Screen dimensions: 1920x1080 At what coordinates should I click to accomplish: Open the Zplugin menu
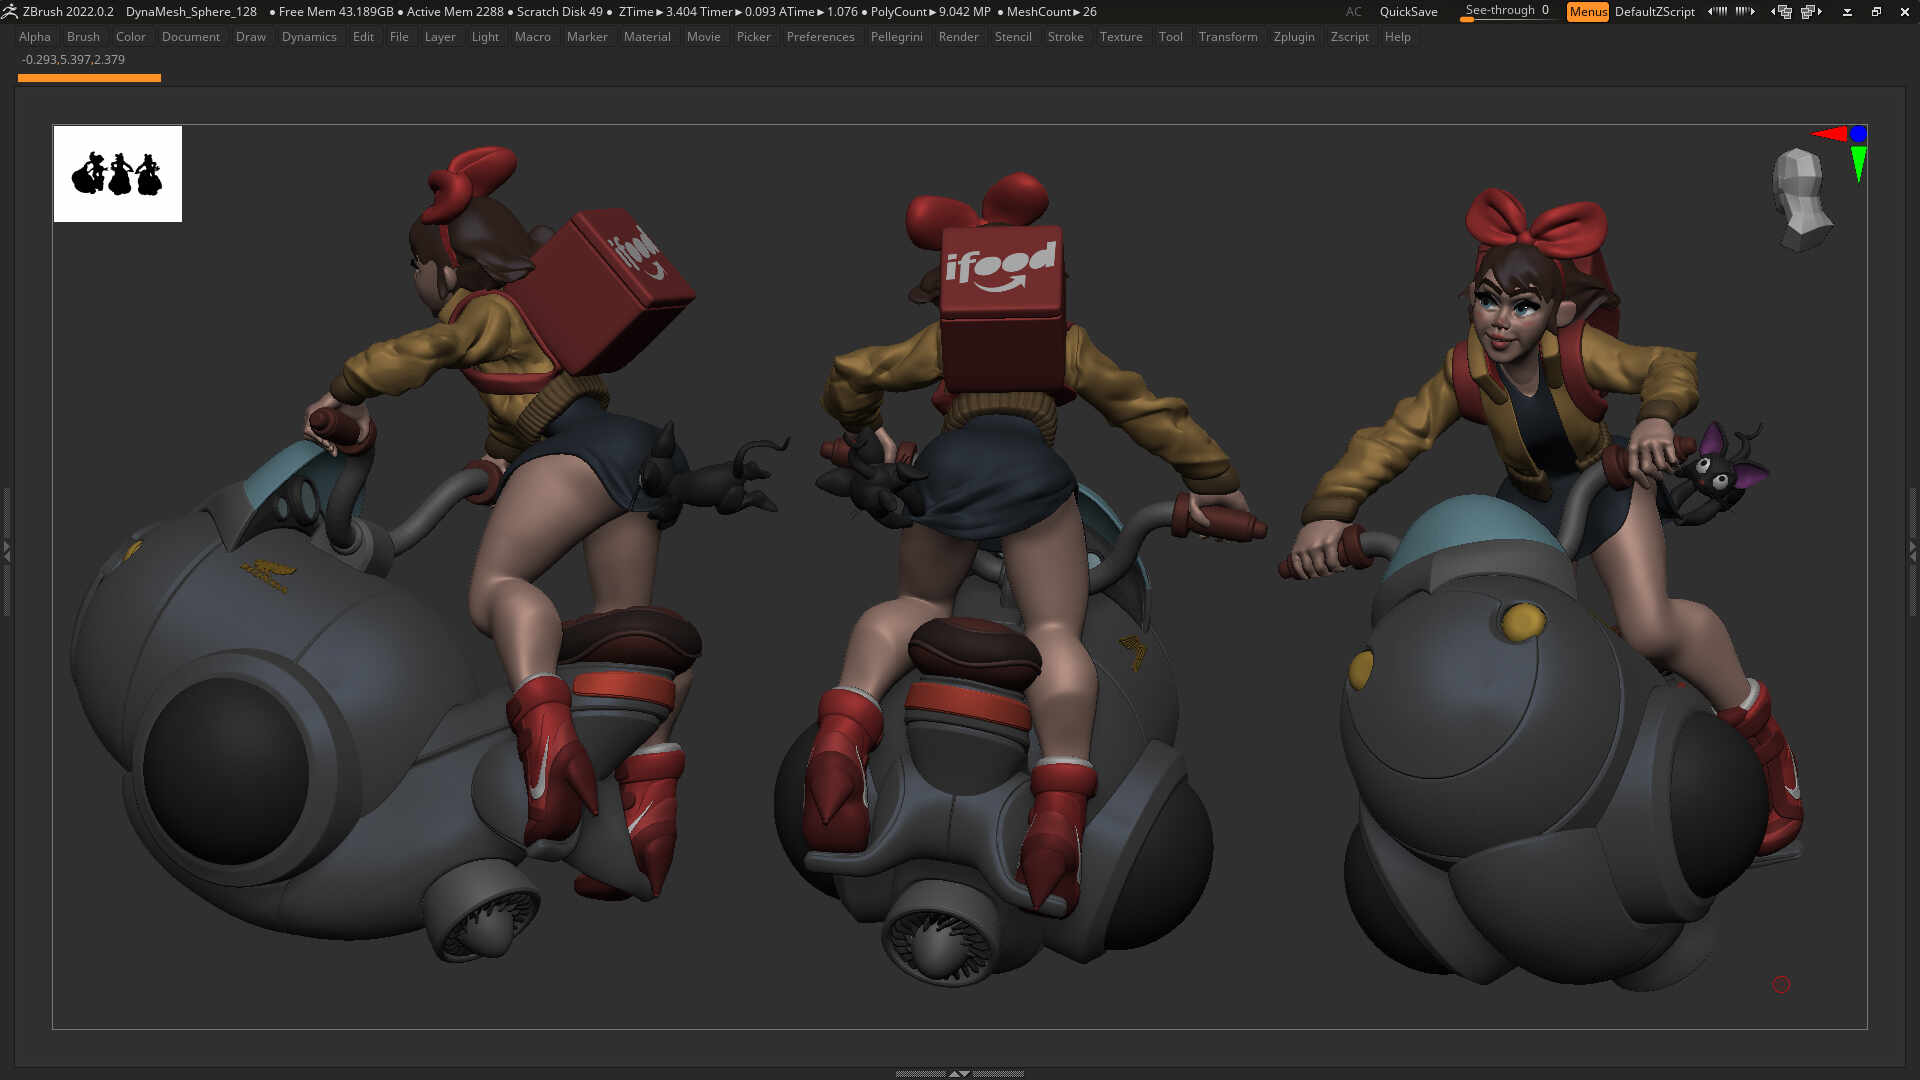point(1294,37)
